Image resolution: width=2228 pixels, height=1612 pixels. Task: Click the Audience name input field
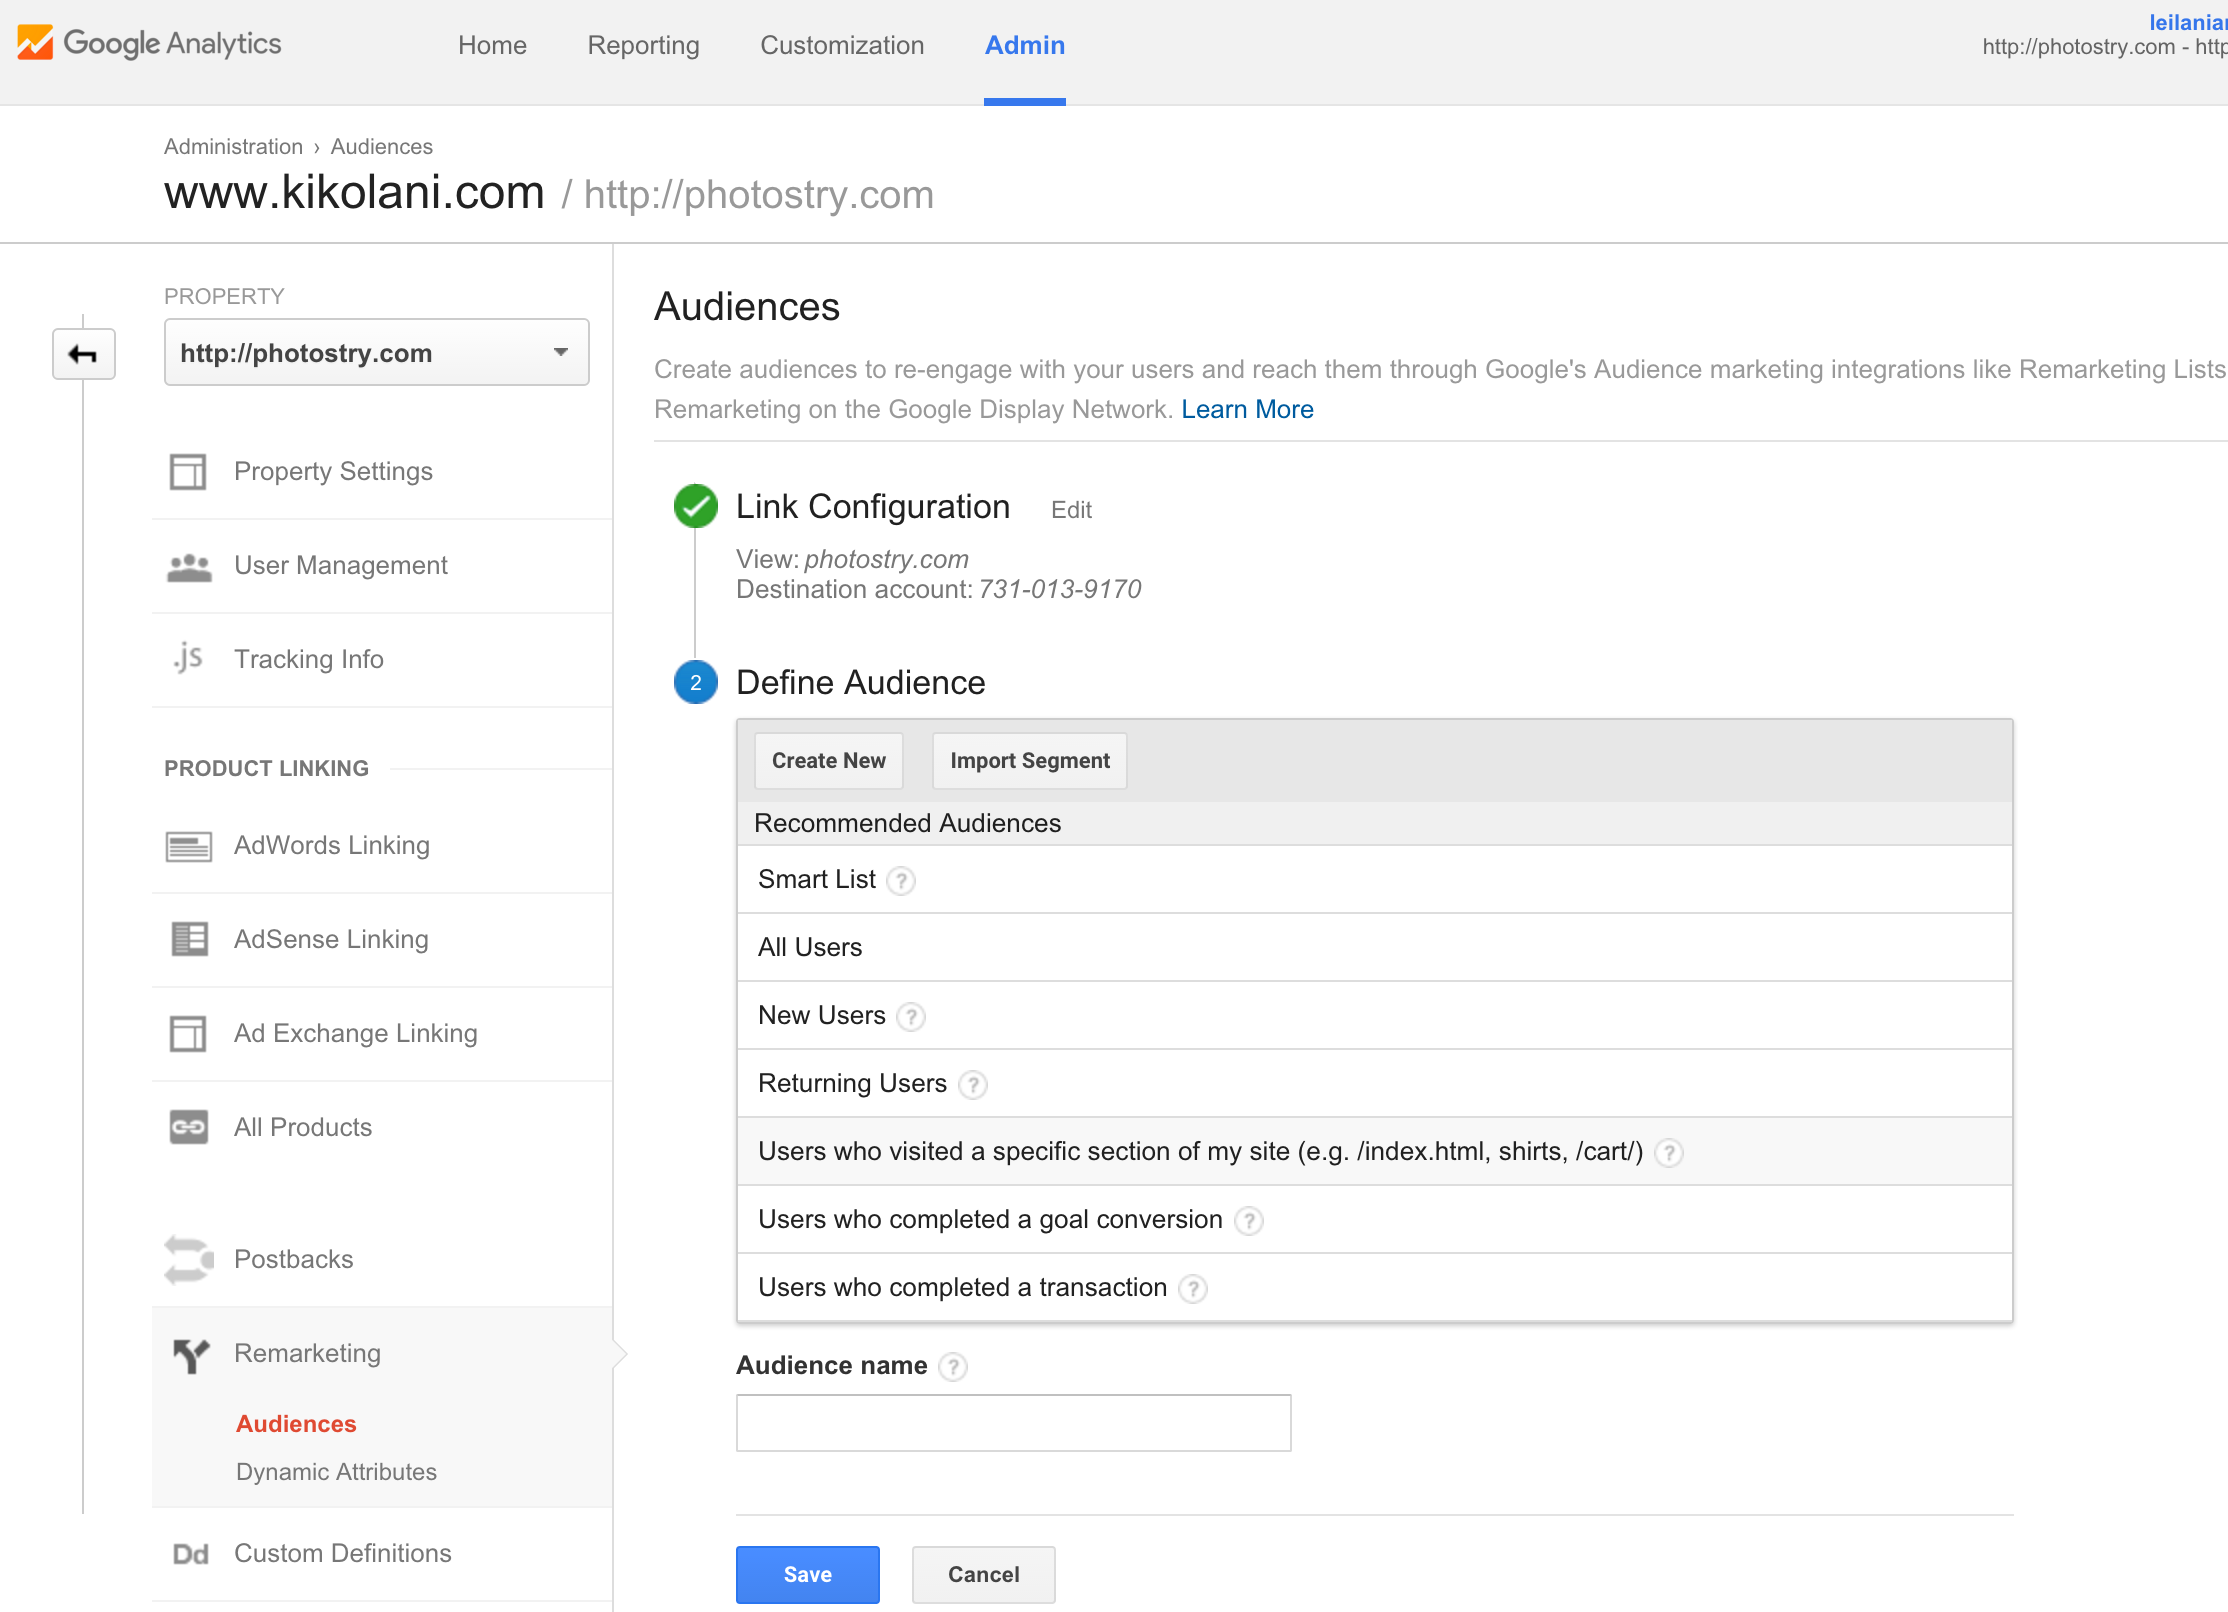[x=1015, y=1423]
